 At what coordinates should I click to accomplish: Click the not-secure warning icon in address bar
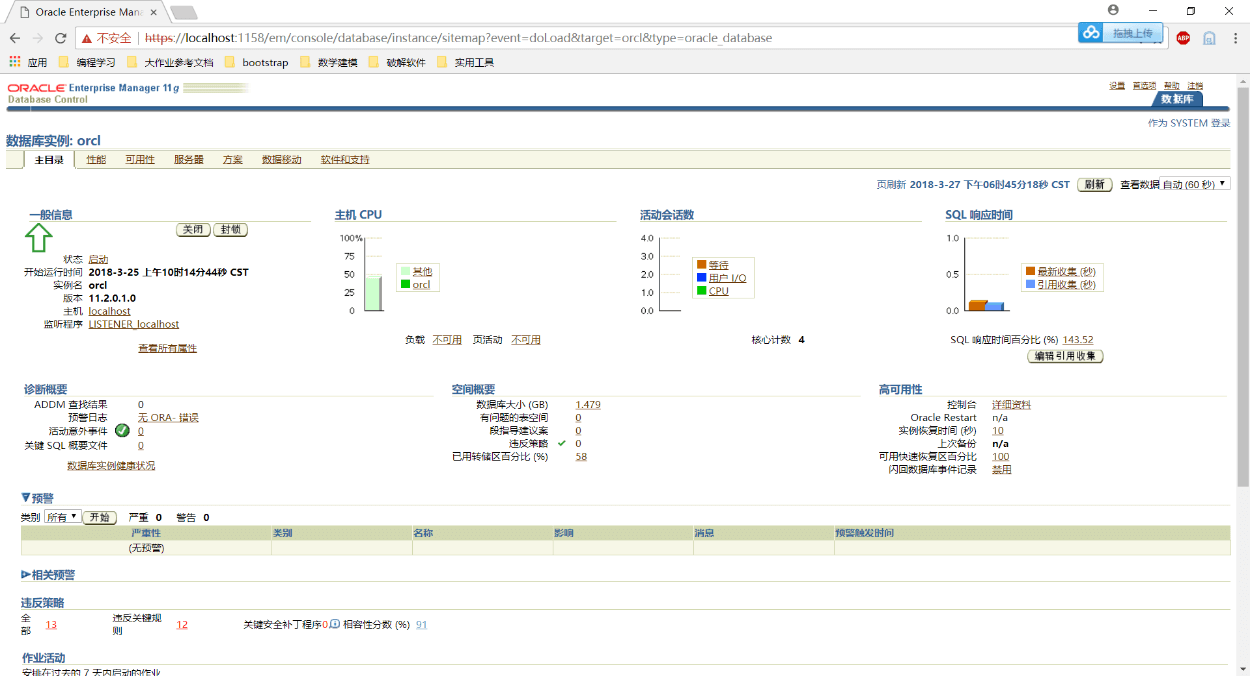(87, 38)
